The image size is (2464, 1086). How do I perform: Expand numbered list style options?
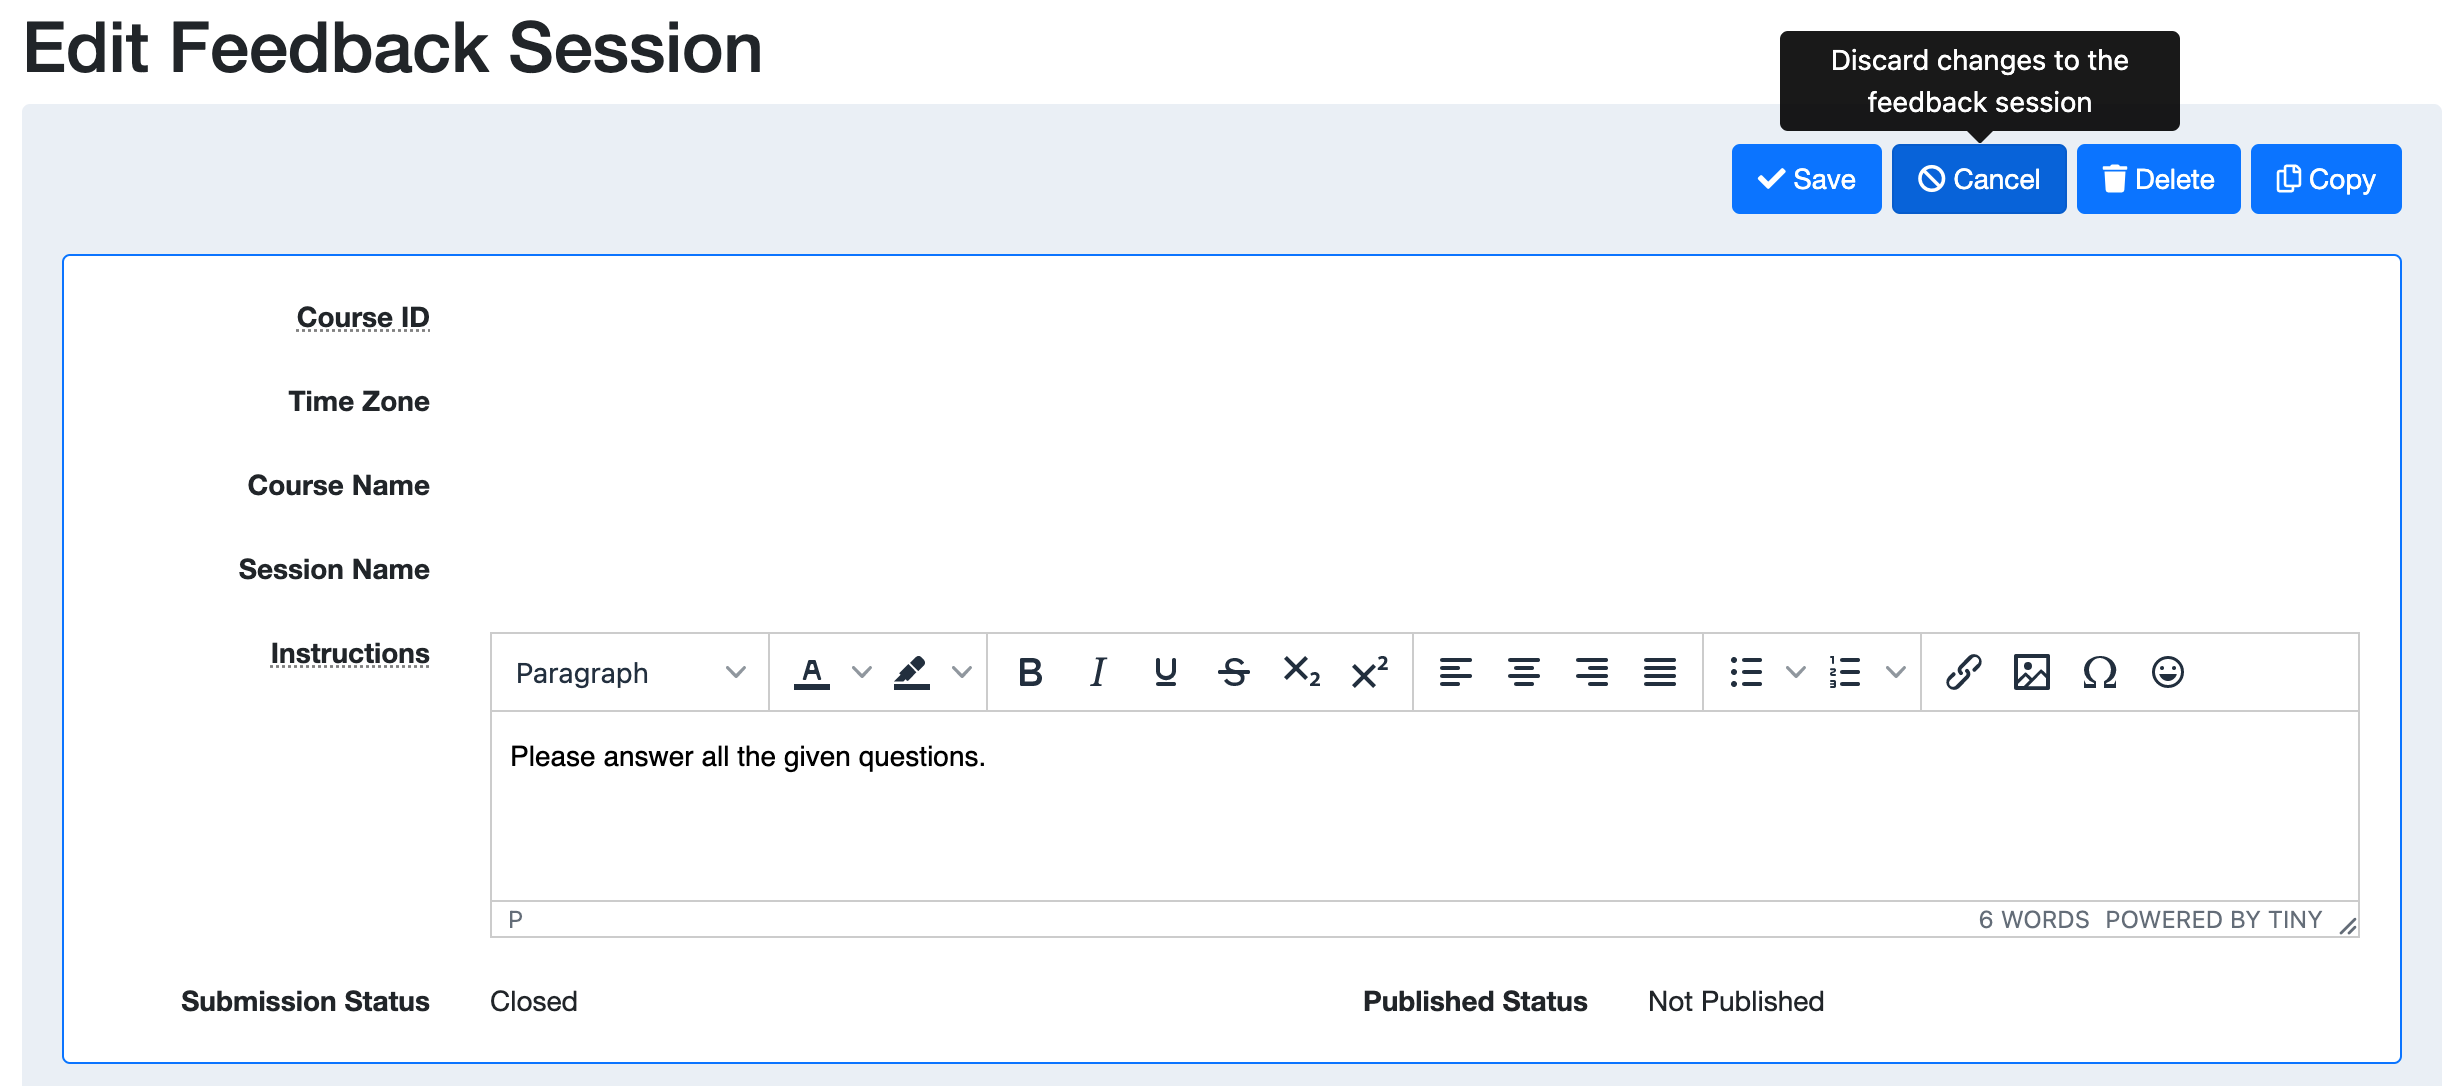[x=1895, y=673]
